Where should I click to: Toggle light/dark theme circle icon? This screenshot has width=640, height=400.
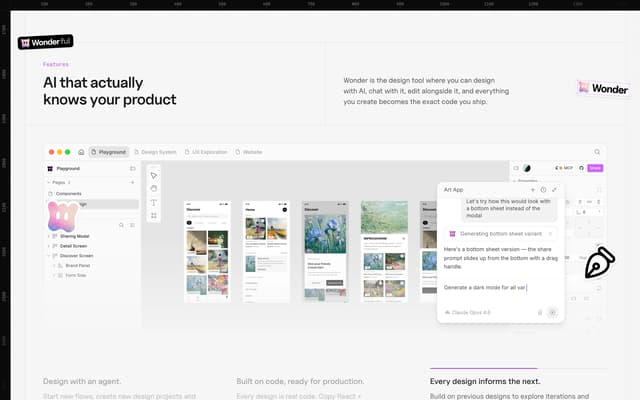point(527,168)
